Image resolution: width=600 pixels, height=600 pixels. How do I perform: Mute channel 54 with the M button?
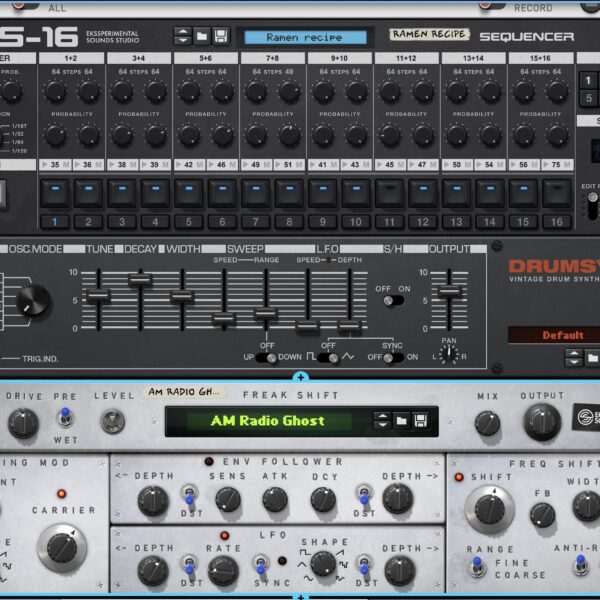point(501,165)
